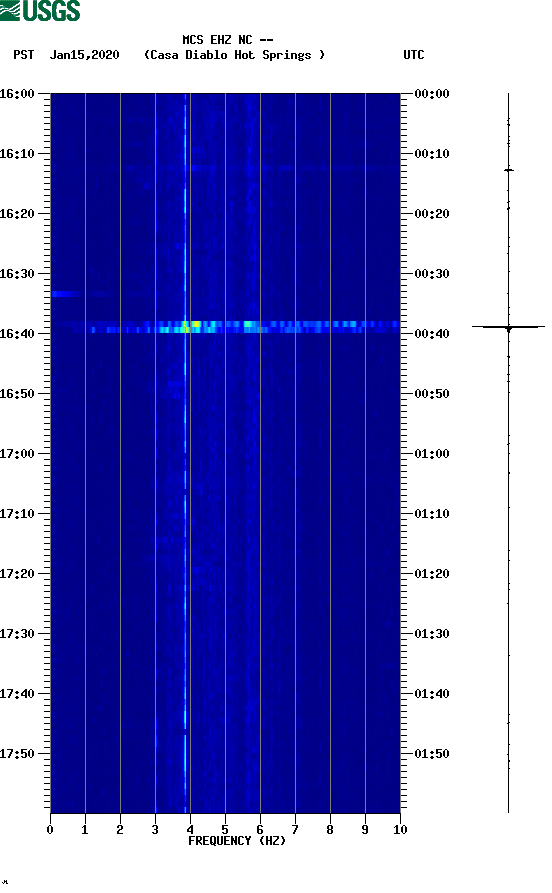Click the 6 Hz frequency tick label
Viewport: 552px width, 893px height.
[260, 829]
